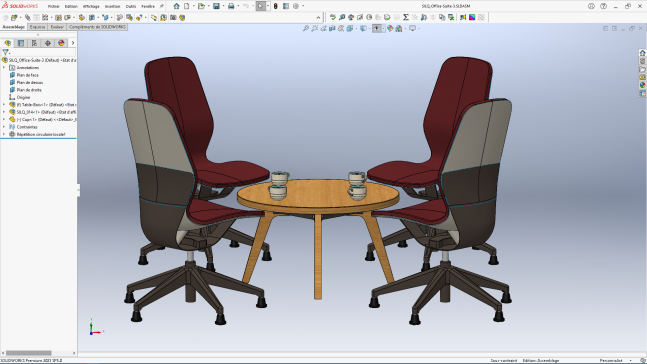Select Plan de face in tree
647x364 pixels.
coord(27,75)
